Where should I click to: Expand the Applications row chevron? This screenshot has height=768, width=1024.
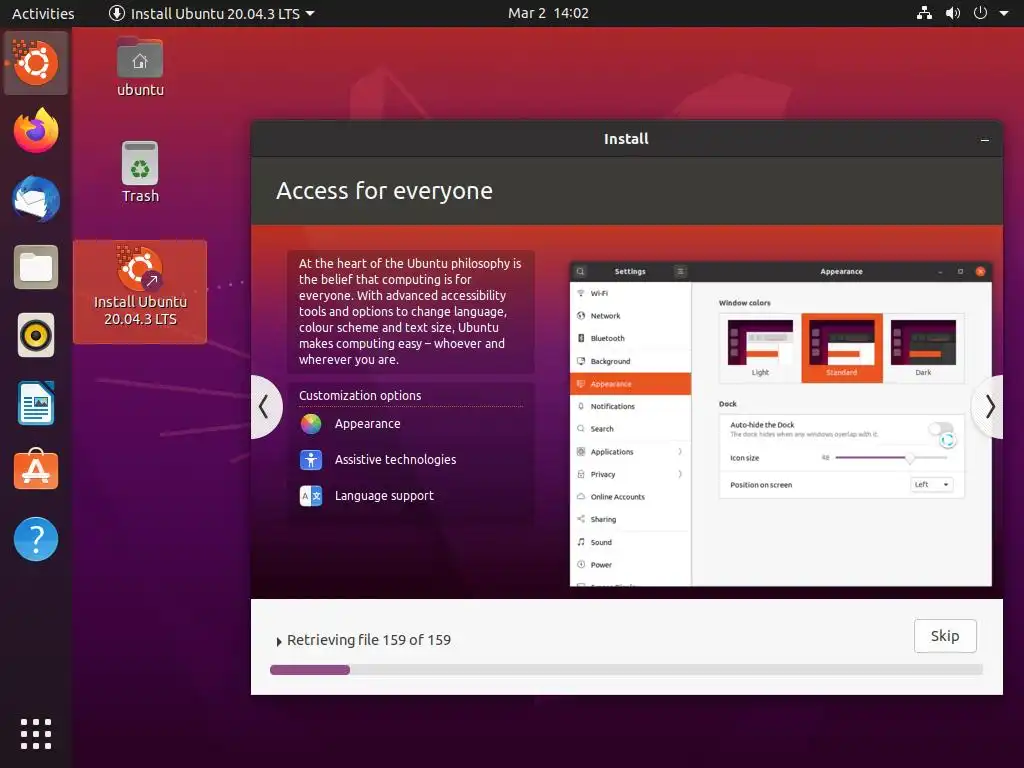pyautogui.click(x=680, y=452)
